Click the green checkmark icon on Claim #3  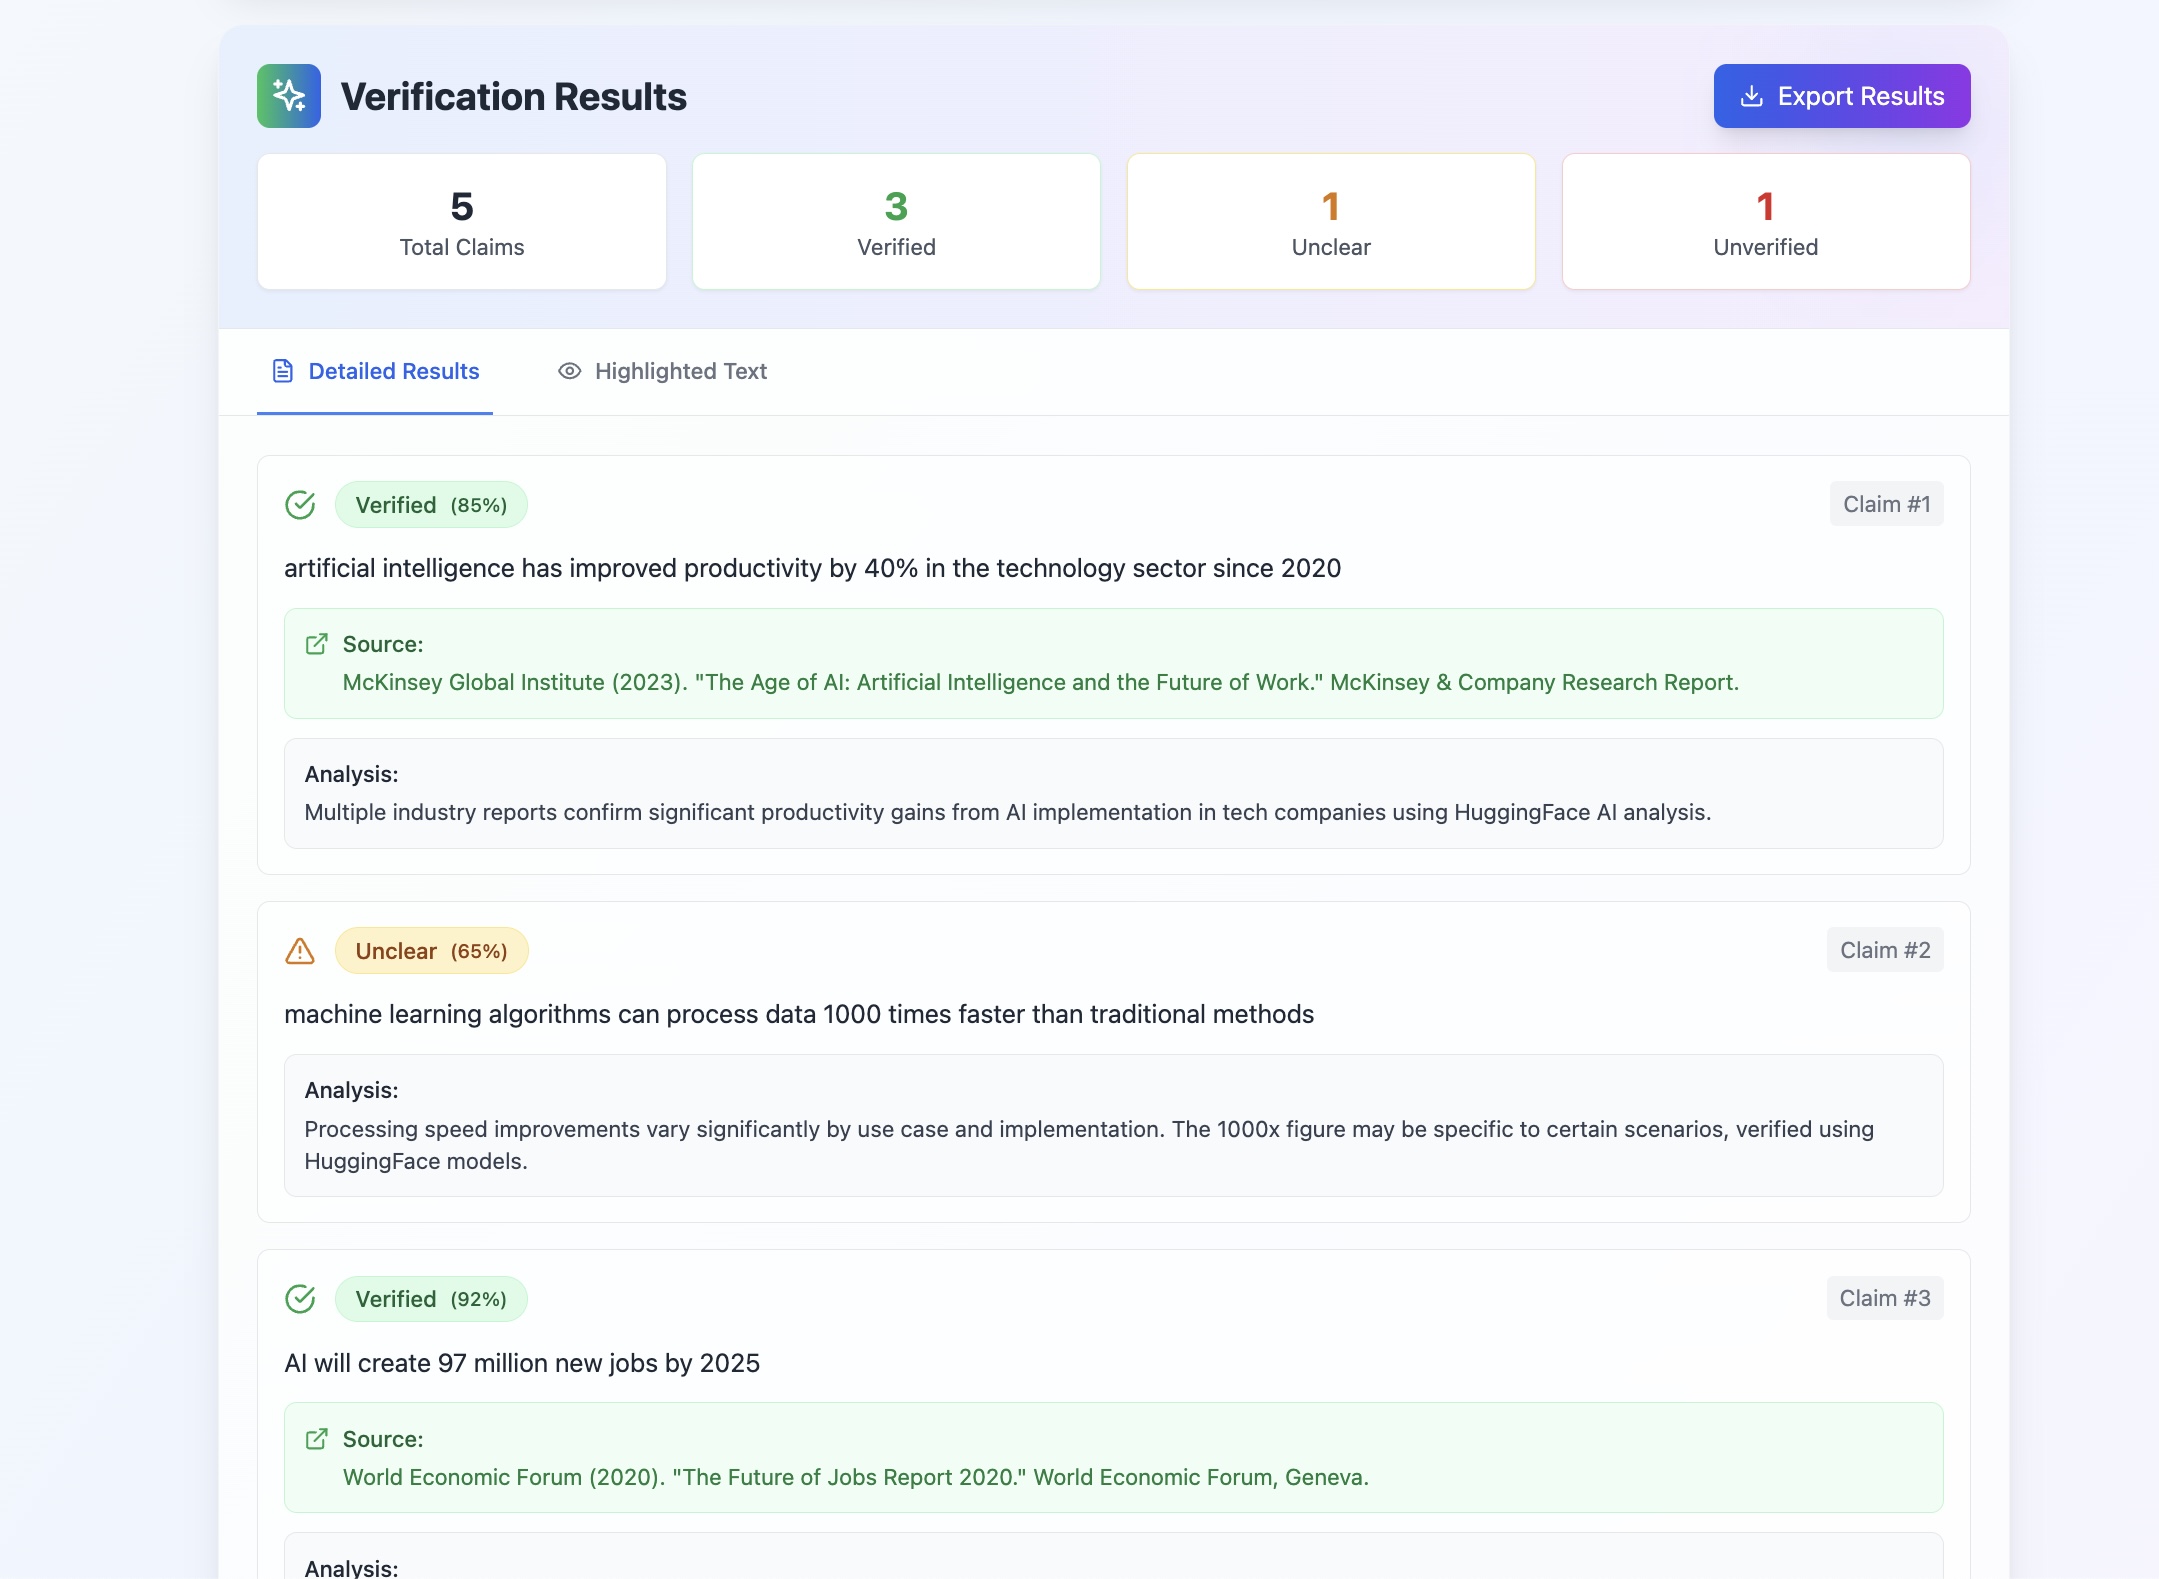coord(300,1299)
